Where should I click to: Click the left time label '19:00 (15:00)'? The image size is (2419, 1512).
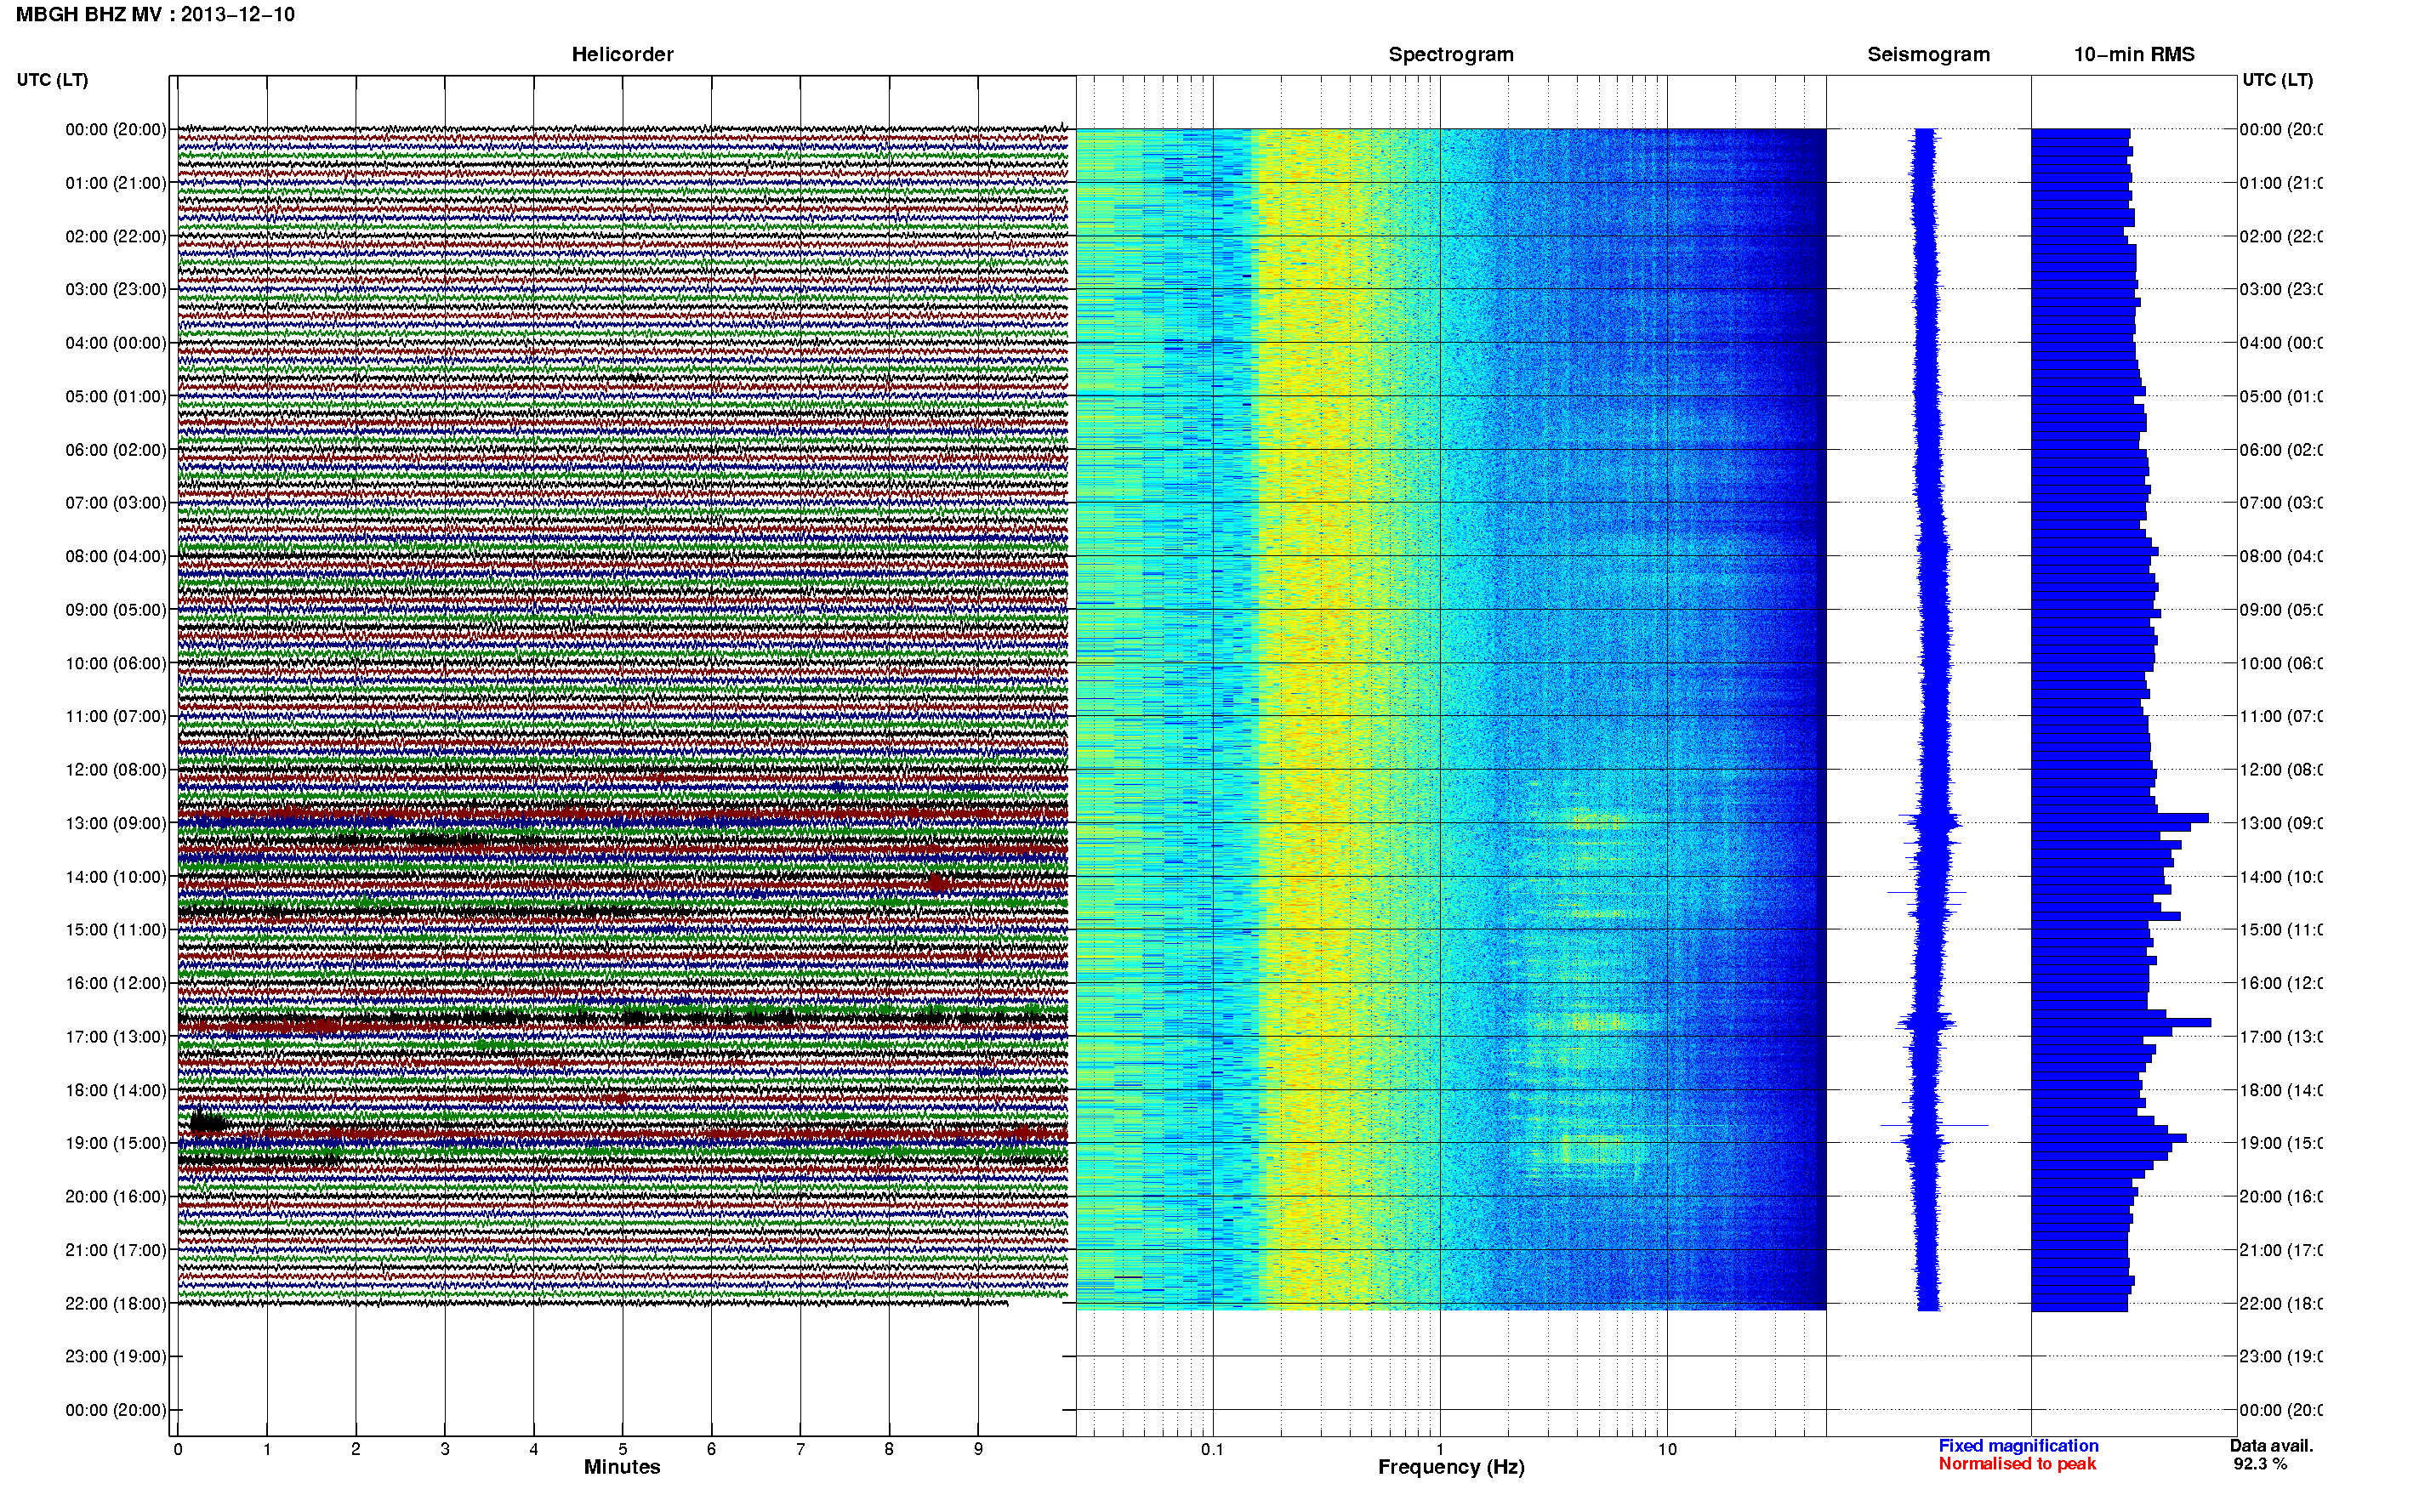pos(115,1143)
